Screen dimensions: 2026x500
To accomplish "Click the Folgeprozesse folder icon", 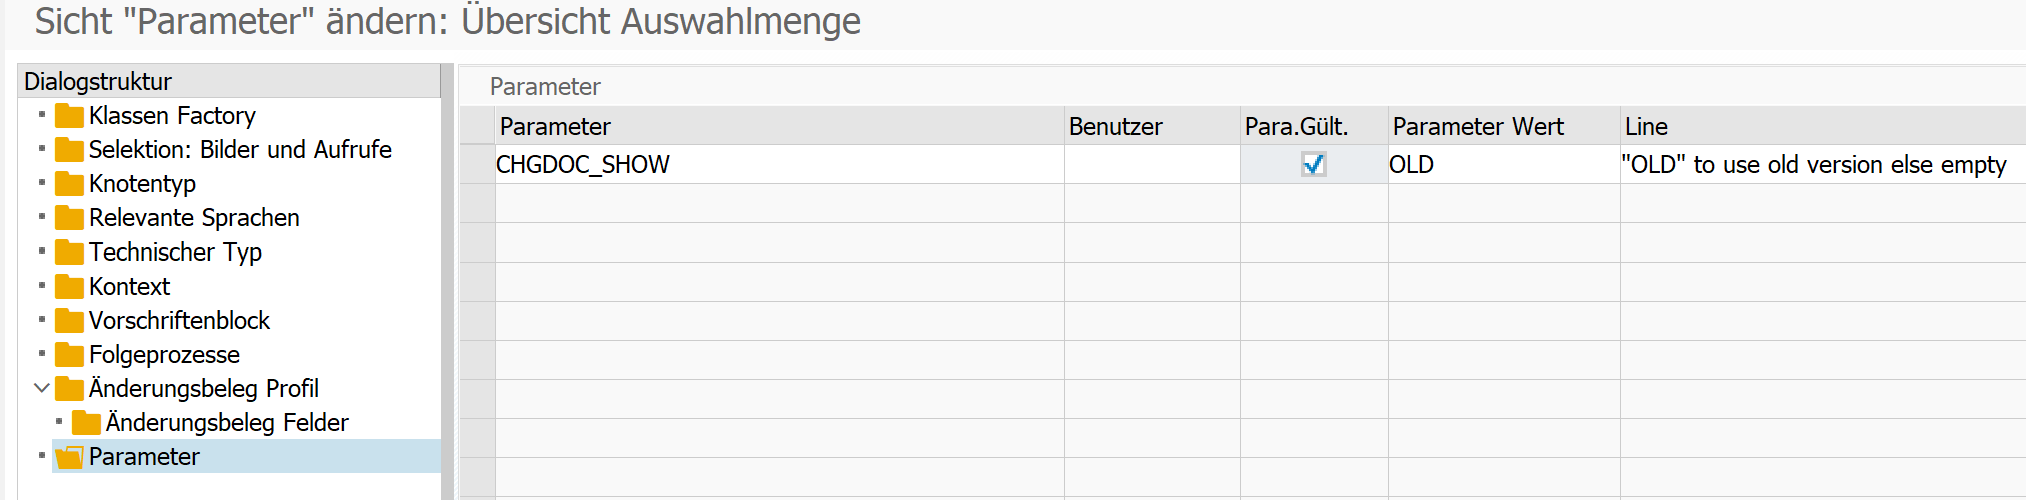I will tap(69, 355).
